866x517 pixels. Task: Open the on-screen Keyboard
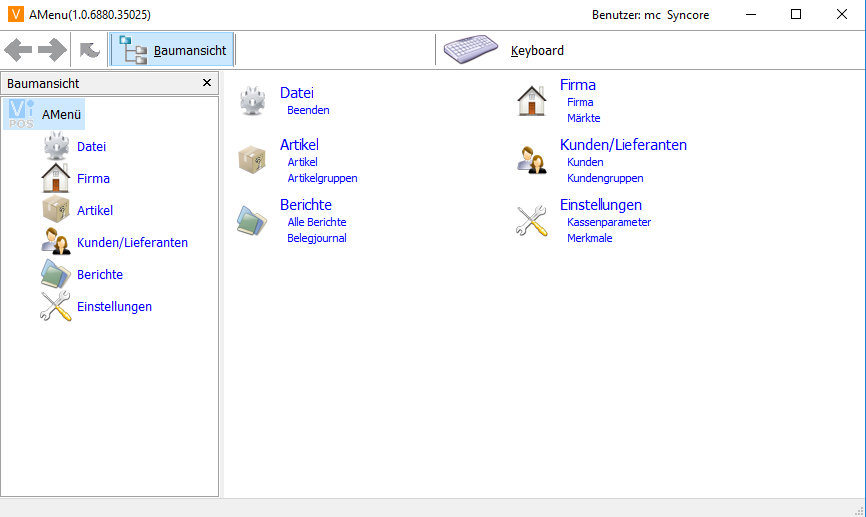pyautogui.click(x=504, y=50)
